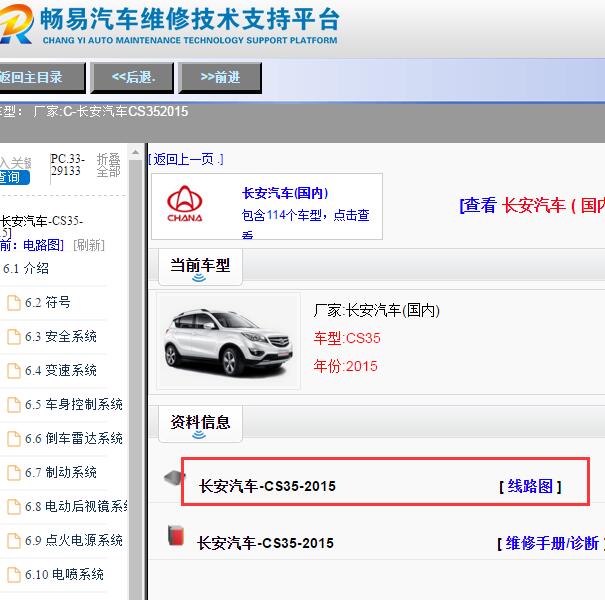Click 长安汽车-CS35-2015 in the 维修手册 row
605x600 pixels.
265,543
